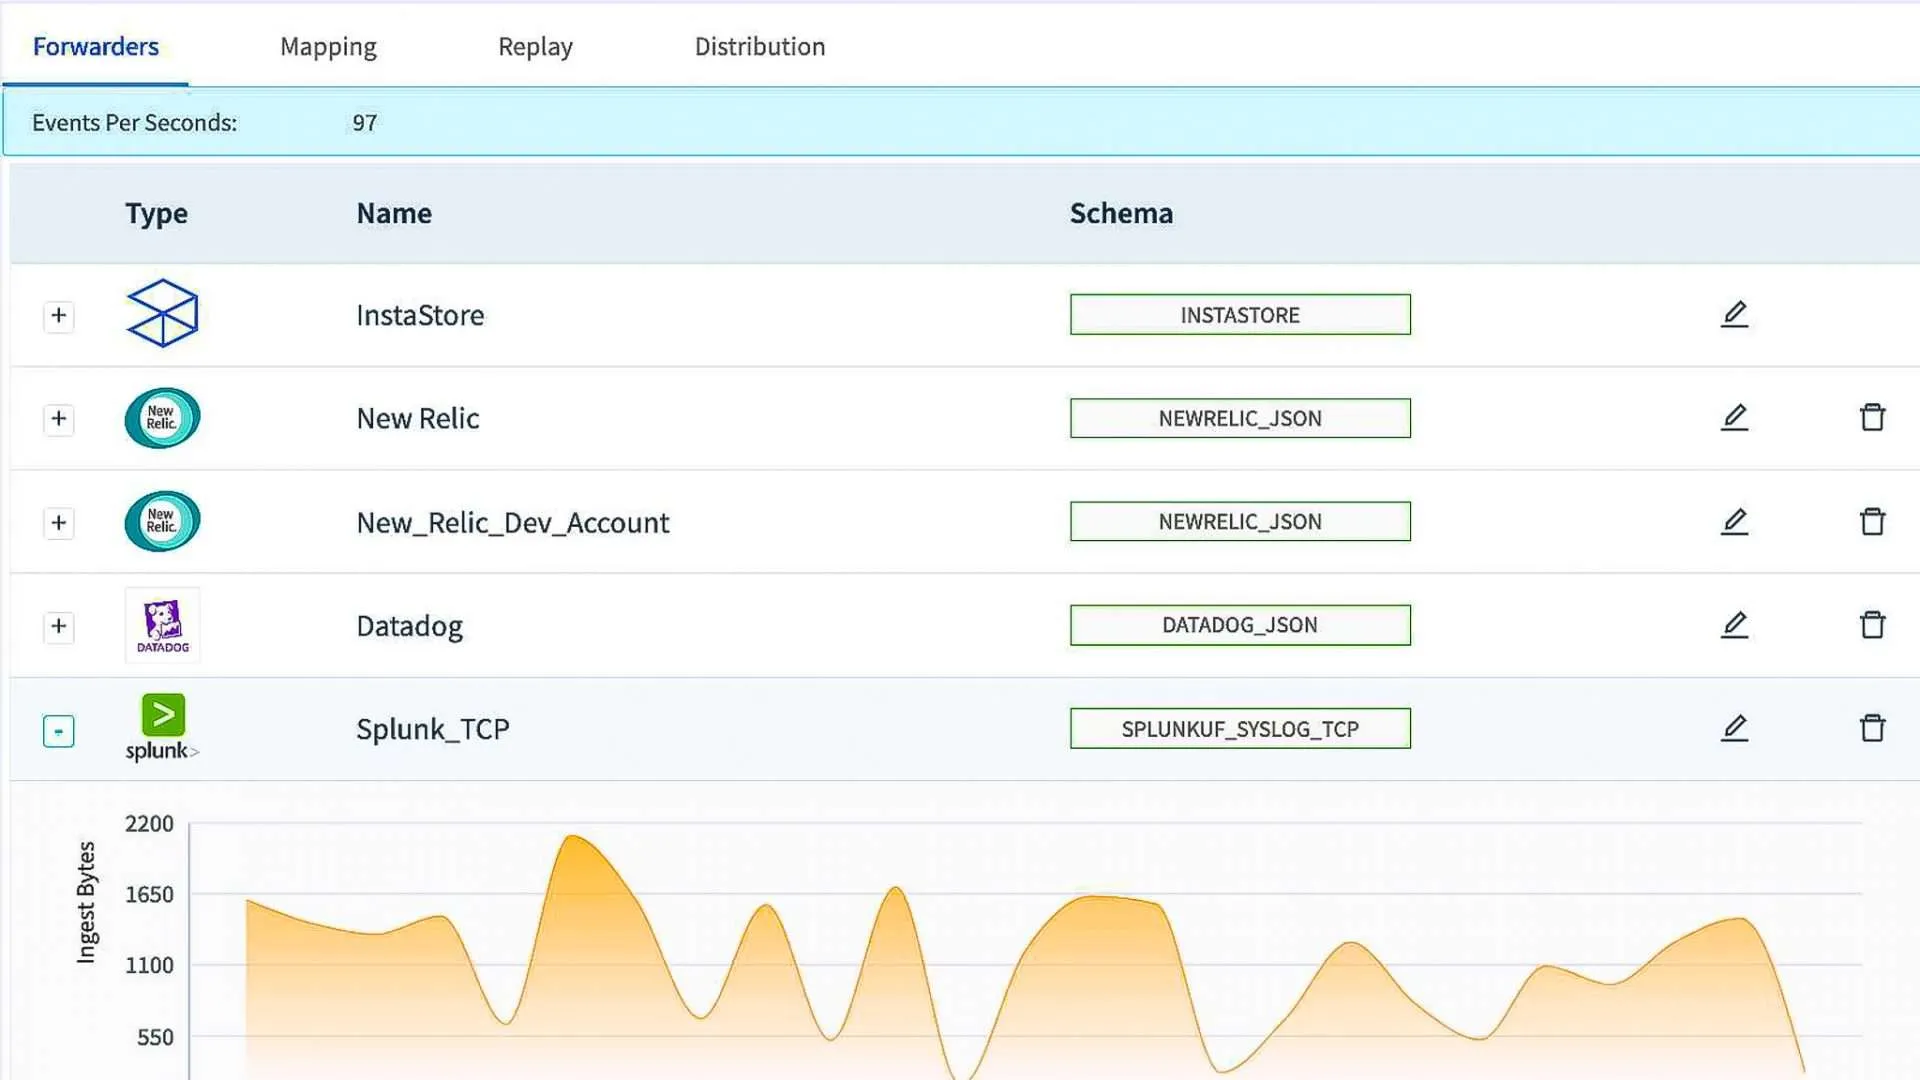Select the New_Relic_Dev_Account name text
1920x1080 pixels.
pos(513,523)
